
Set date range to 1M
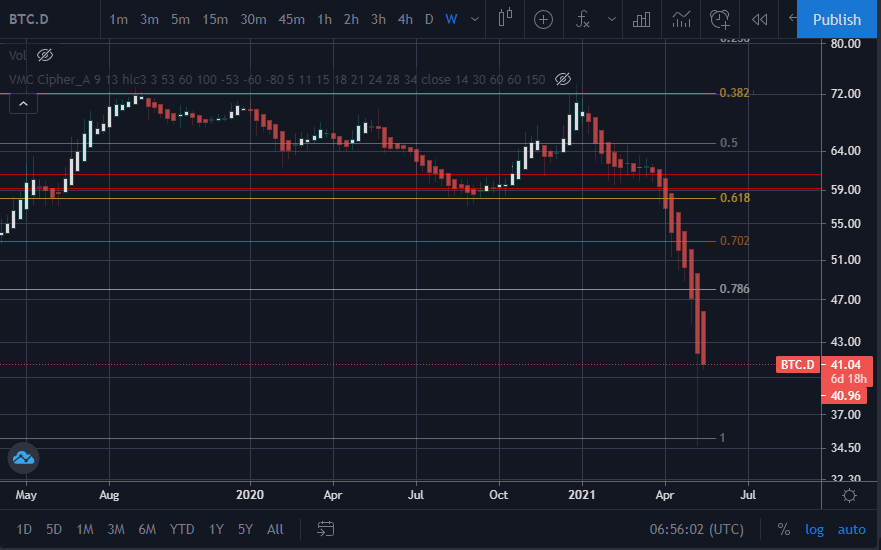coord(85,529)
